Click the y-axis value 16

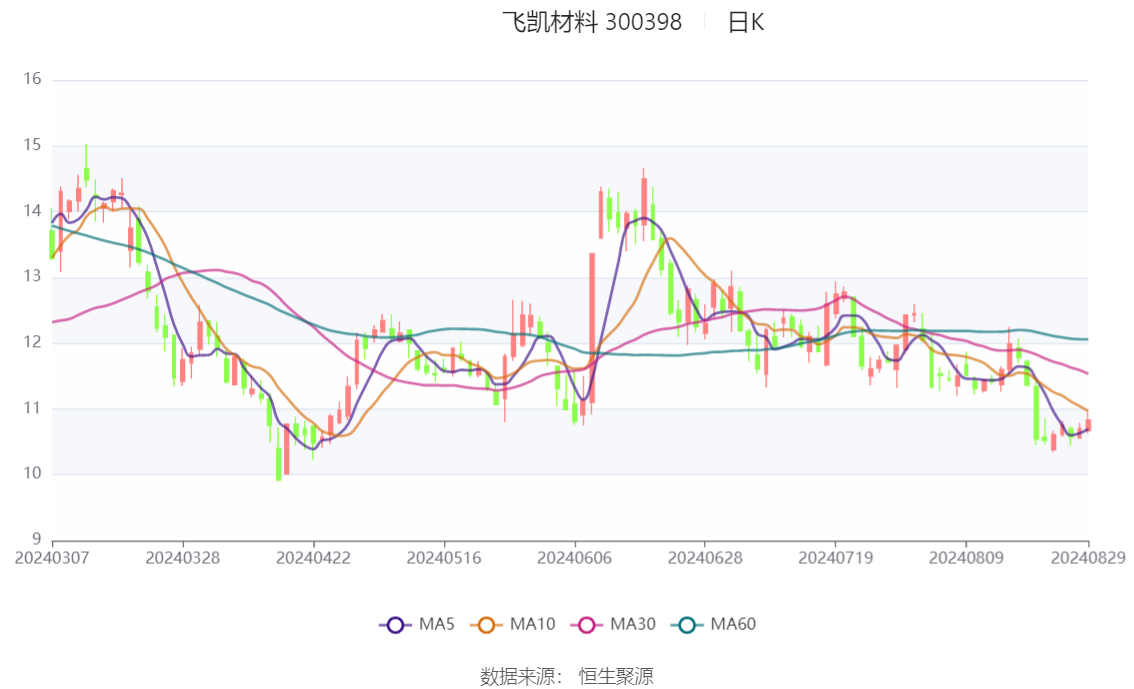pos(33,79)
